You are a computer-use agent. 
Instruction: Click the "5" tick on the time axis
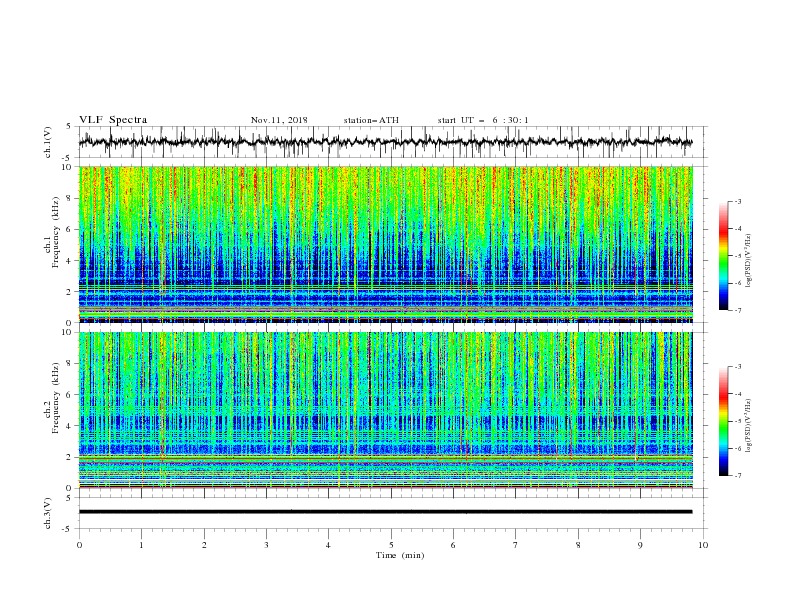pos(391,545)
